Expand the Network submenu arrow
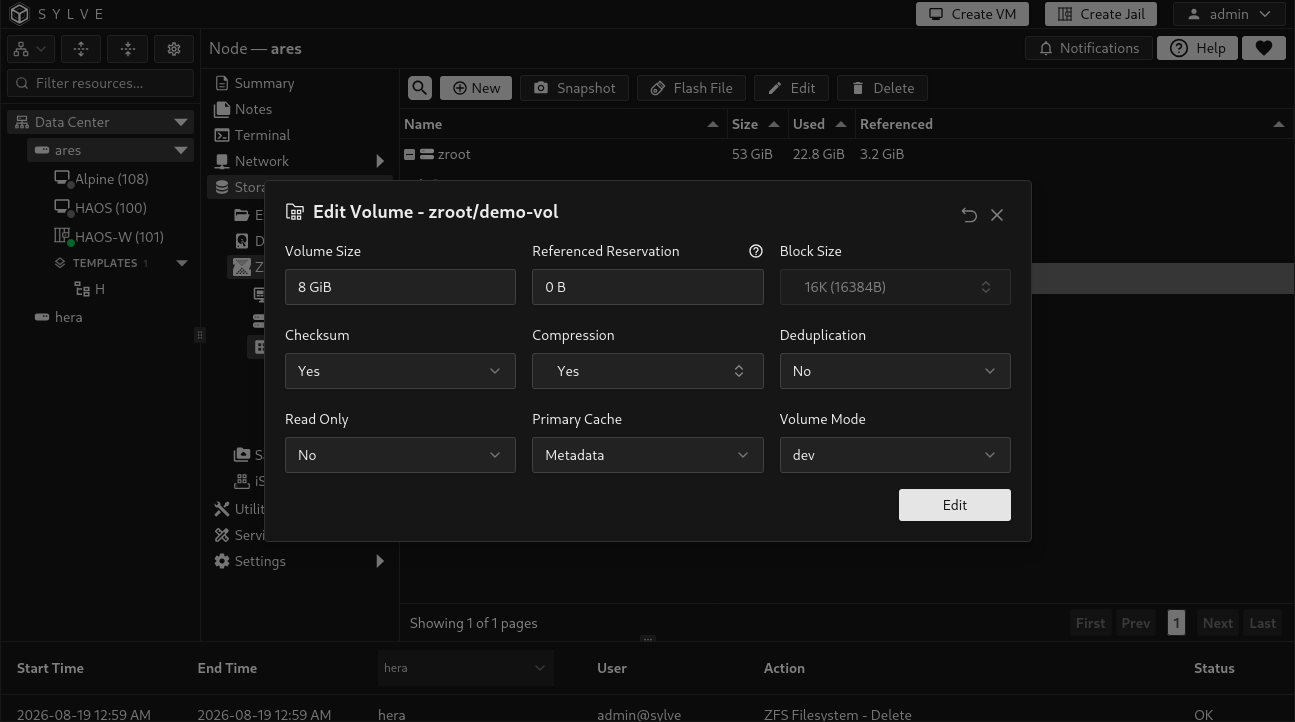The height and width of the screenshot is (722, 1295). tap(380, 161)
